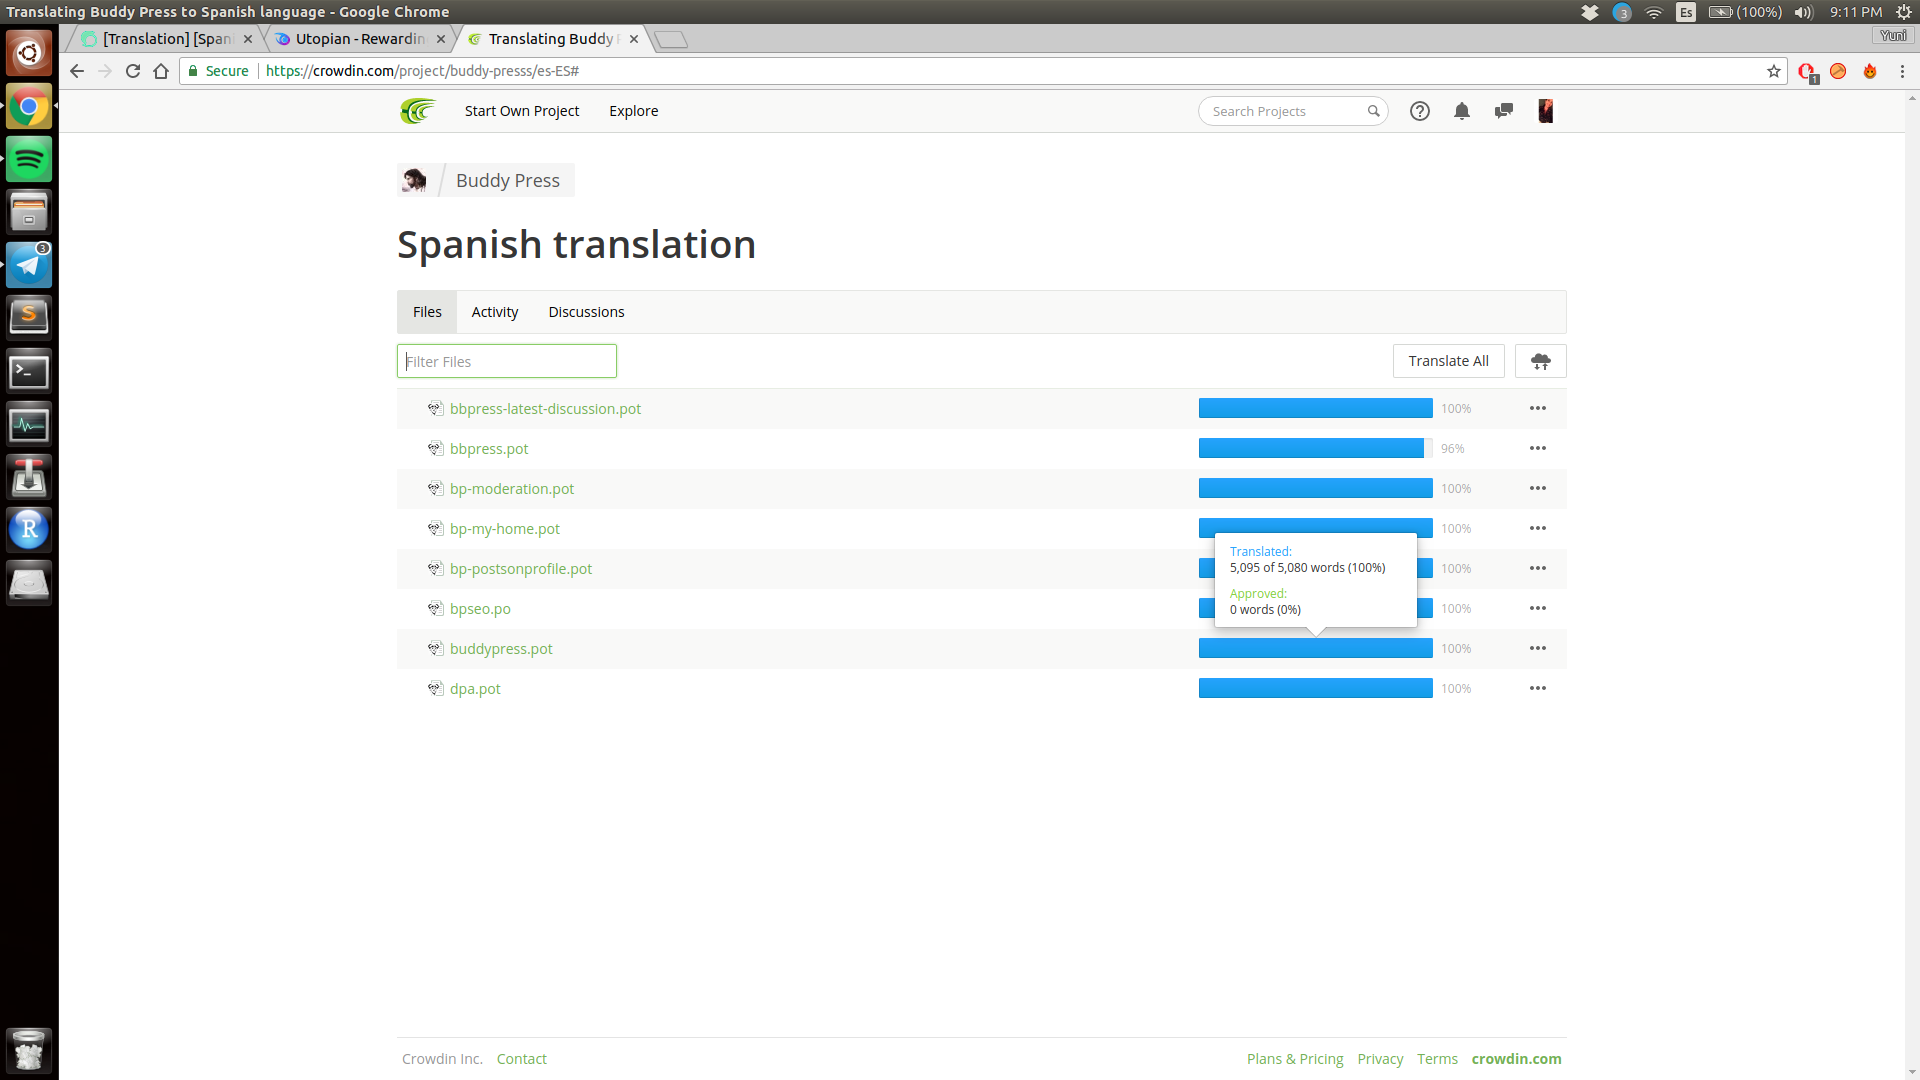1920x1080 pixels.
Task: Select the Files tab
Action: pos(427,312)
